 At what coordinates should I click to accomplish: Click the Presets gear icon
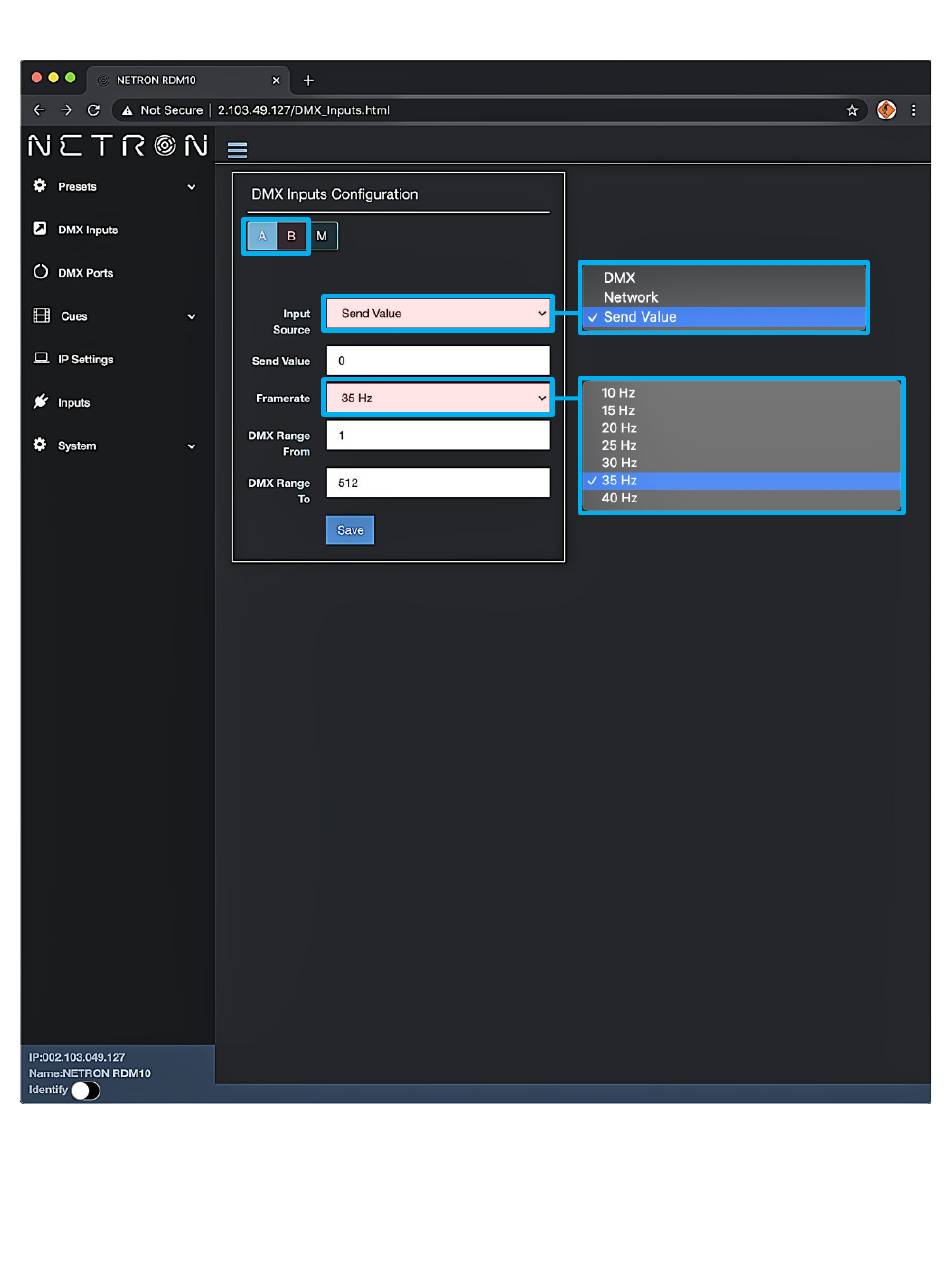pyautogui.click(x=40, y=186)
